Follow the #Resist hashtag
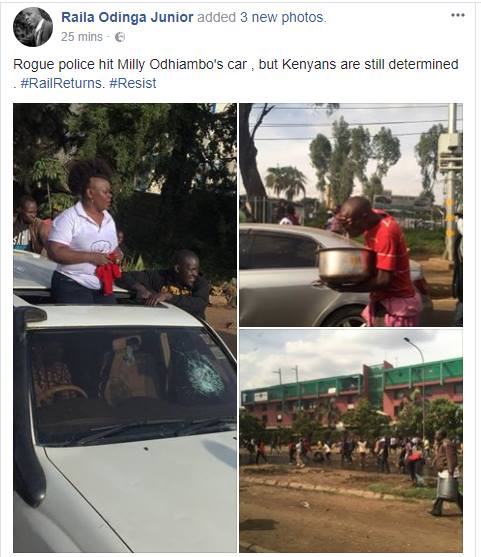 tap(133, 83)
